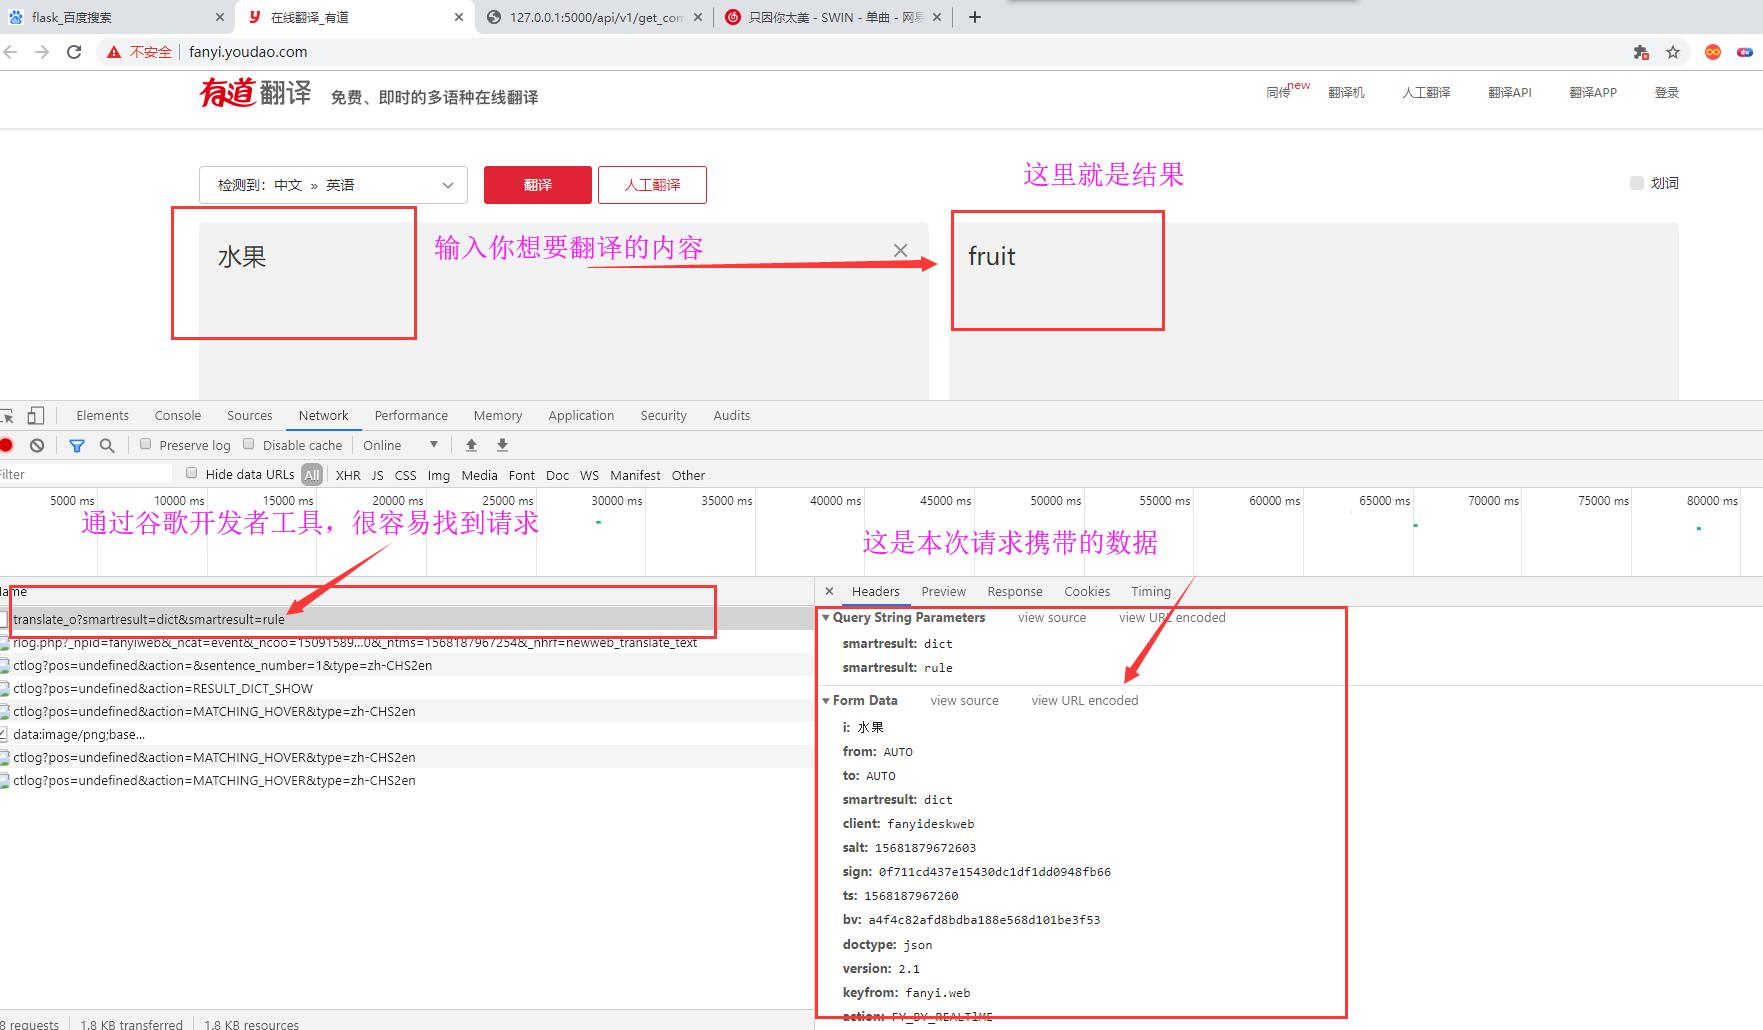
Task: Toggle the 划词 checkbox
Action: 1637,183
